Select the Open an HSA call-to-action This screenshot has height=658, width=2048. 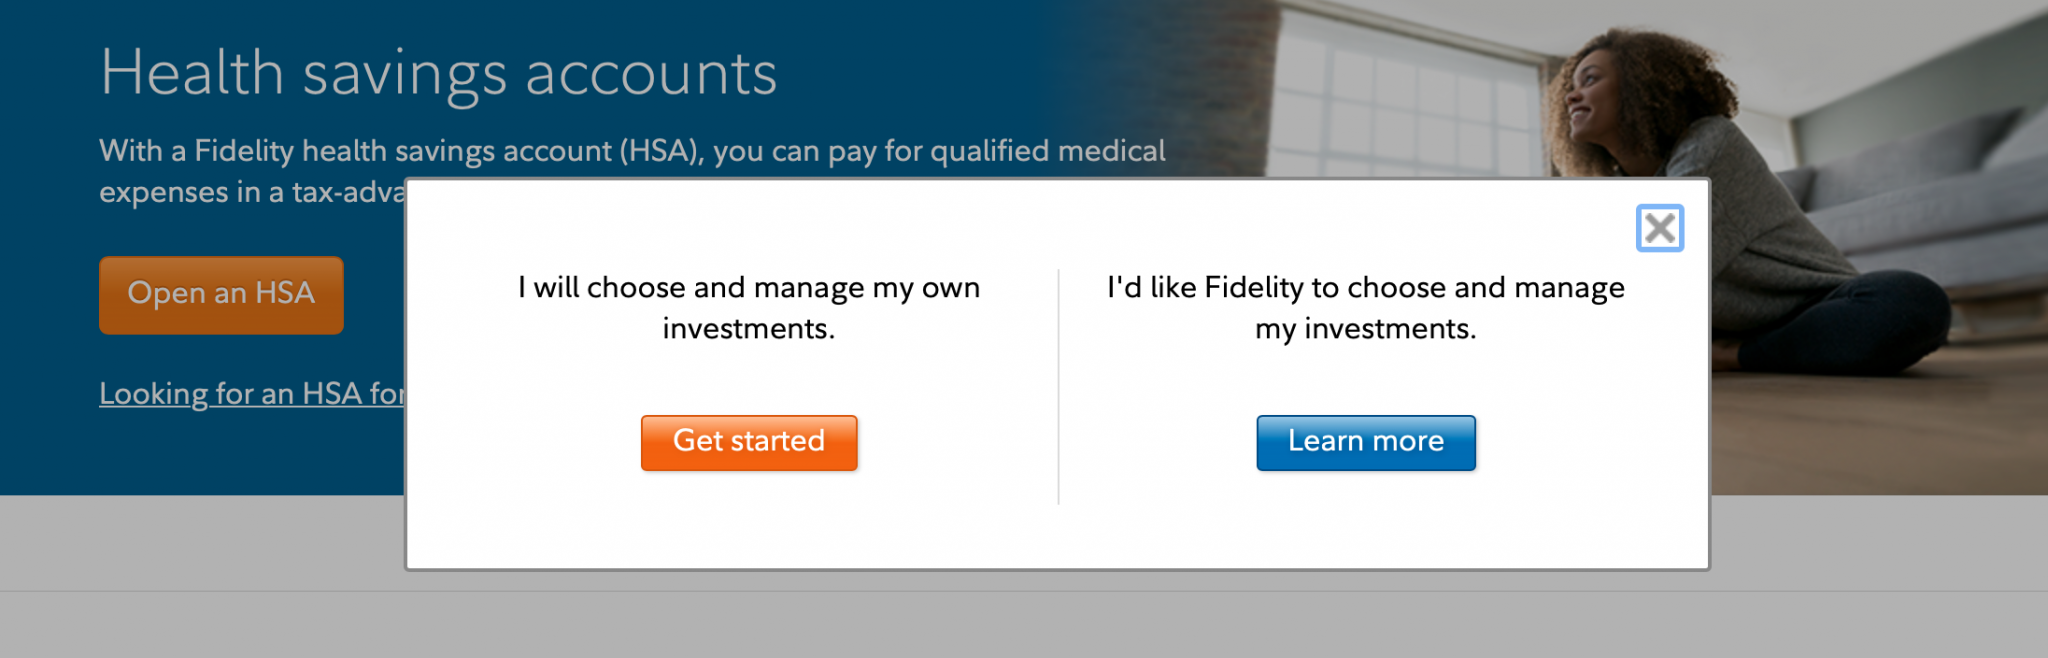point(220,294)
